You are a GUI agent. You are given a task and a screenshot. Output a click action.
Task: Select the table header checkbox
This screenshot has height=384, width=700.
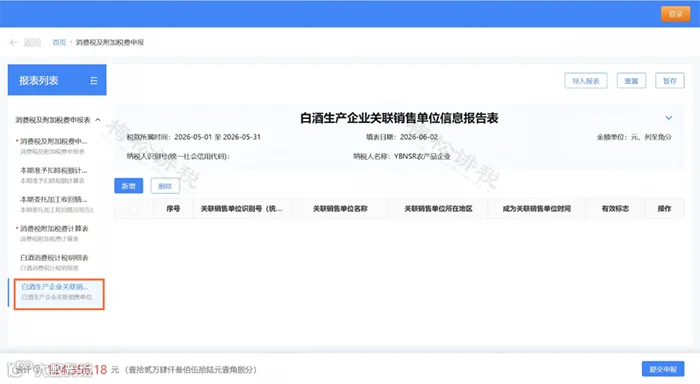tap(134, 209)
